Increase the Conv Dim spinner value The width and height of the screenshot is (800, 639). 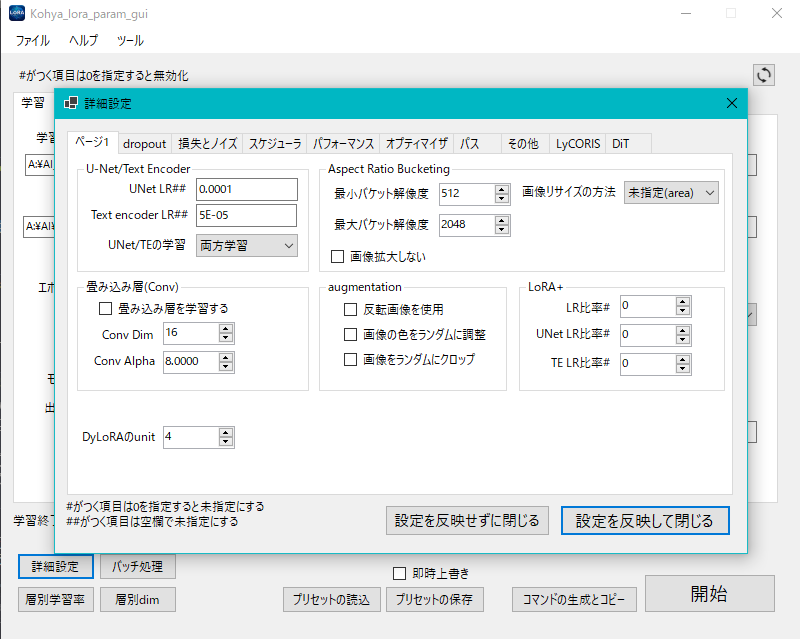point(226,328)
